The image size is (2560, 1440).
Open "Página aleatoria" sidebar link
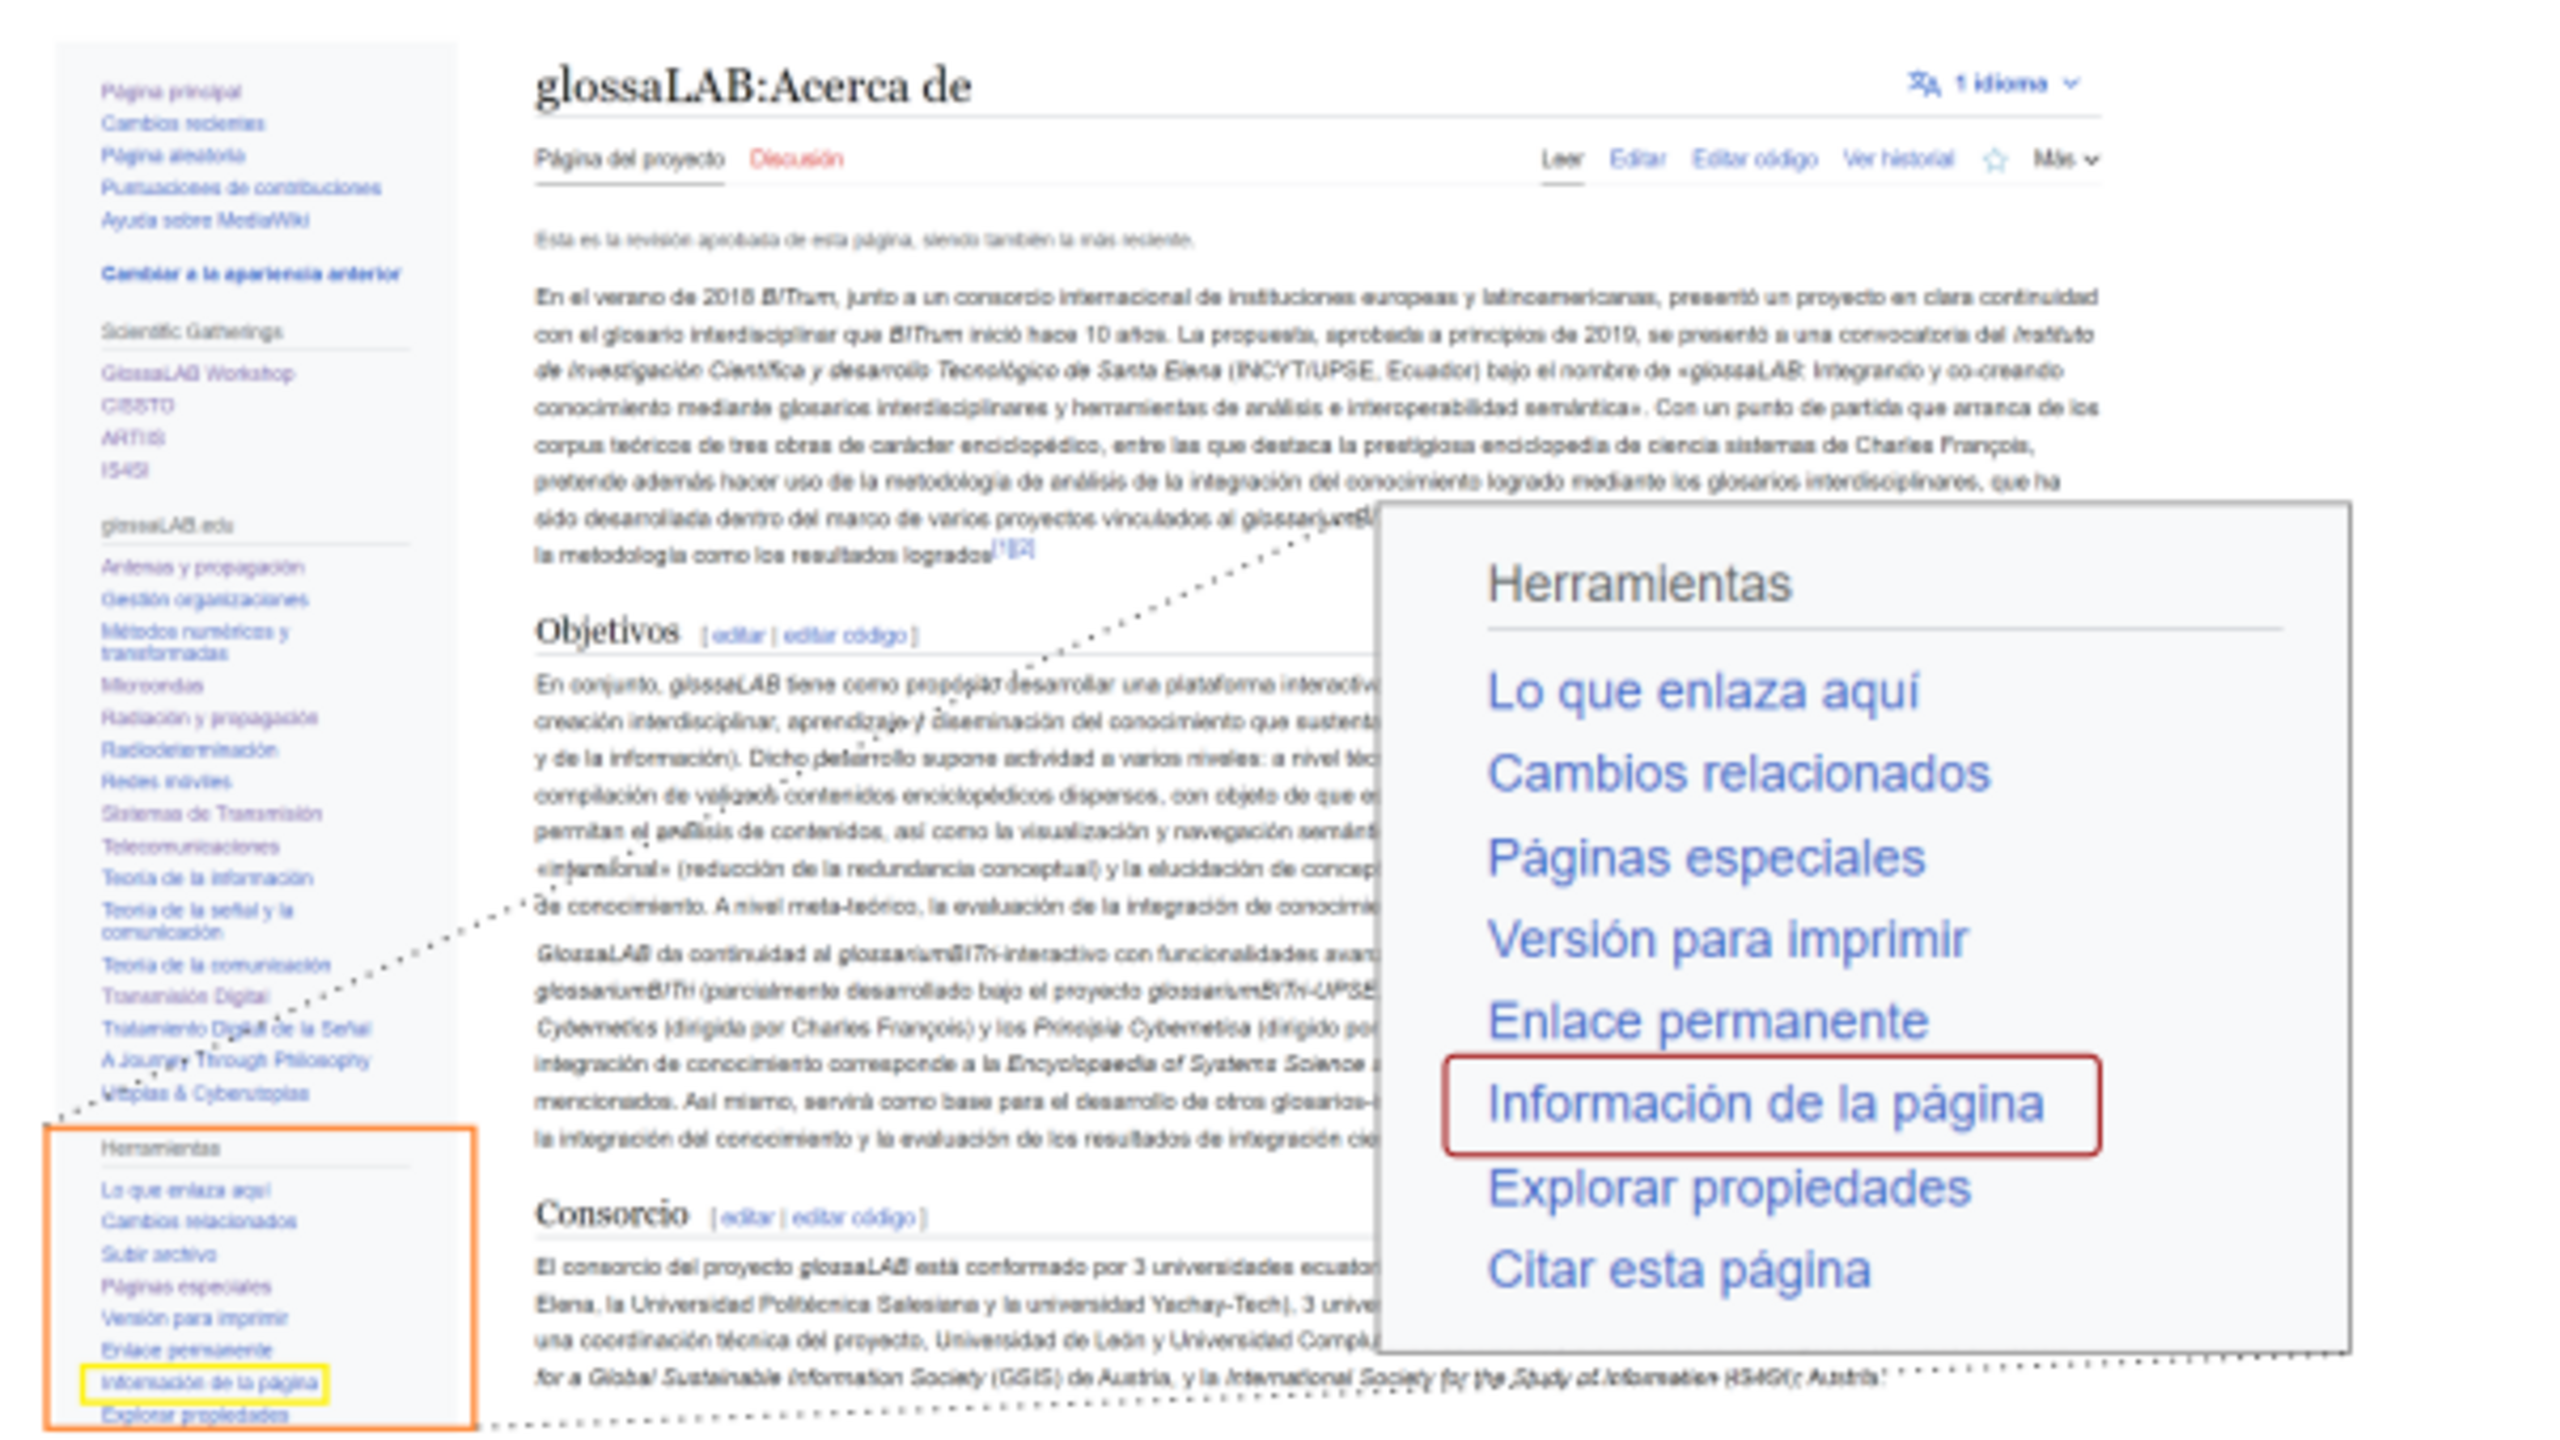173,155
